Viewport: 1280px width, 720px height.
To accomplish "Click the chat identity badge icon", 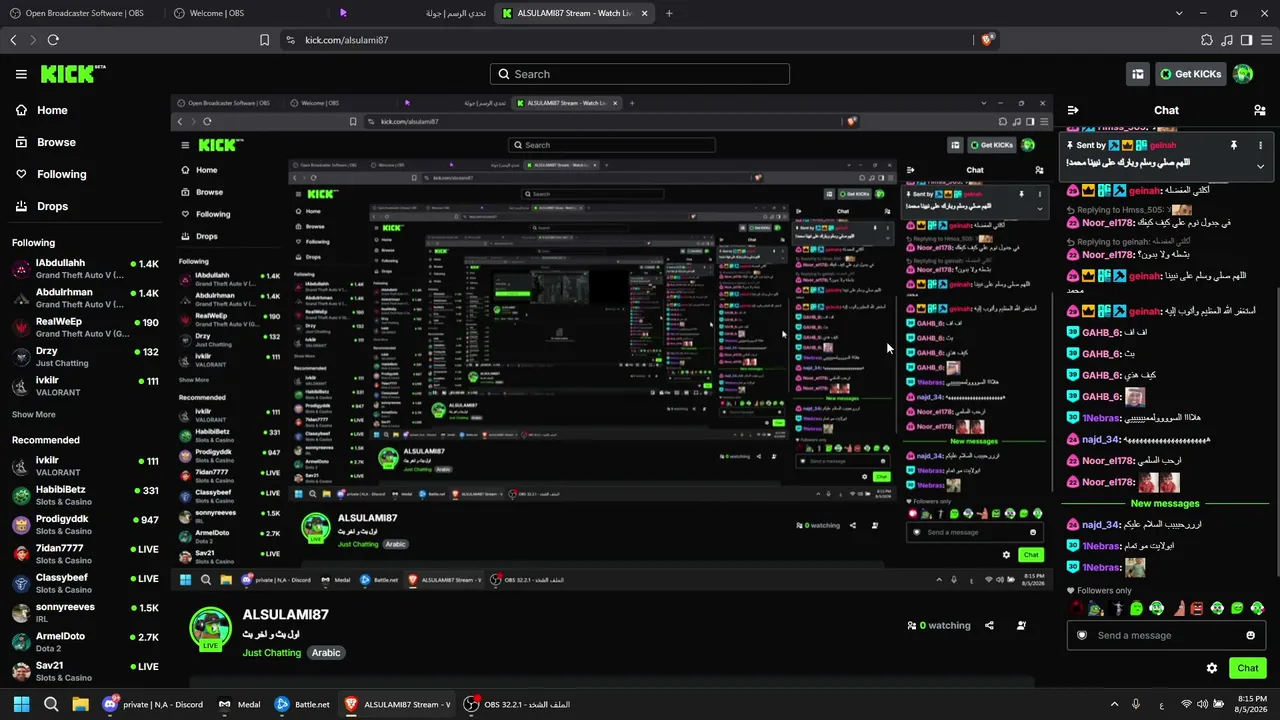I will click(x=1081, y=635).
